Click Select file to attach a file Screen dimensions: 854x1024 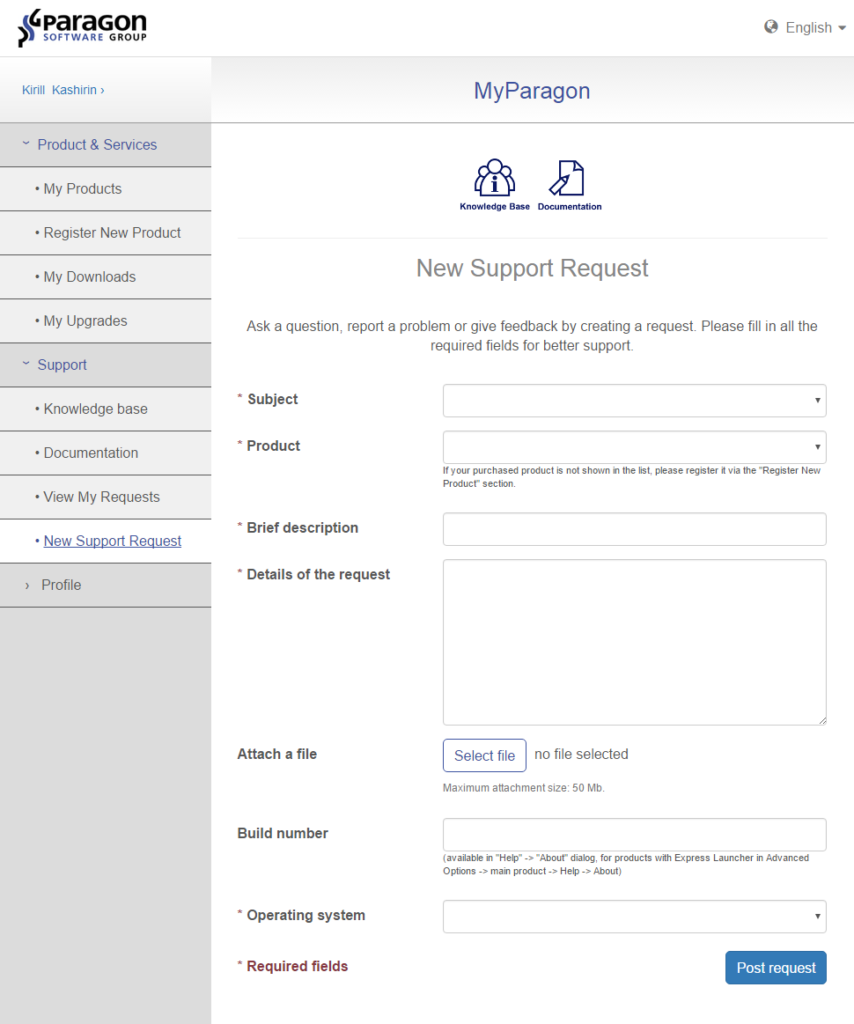point(484,755)
